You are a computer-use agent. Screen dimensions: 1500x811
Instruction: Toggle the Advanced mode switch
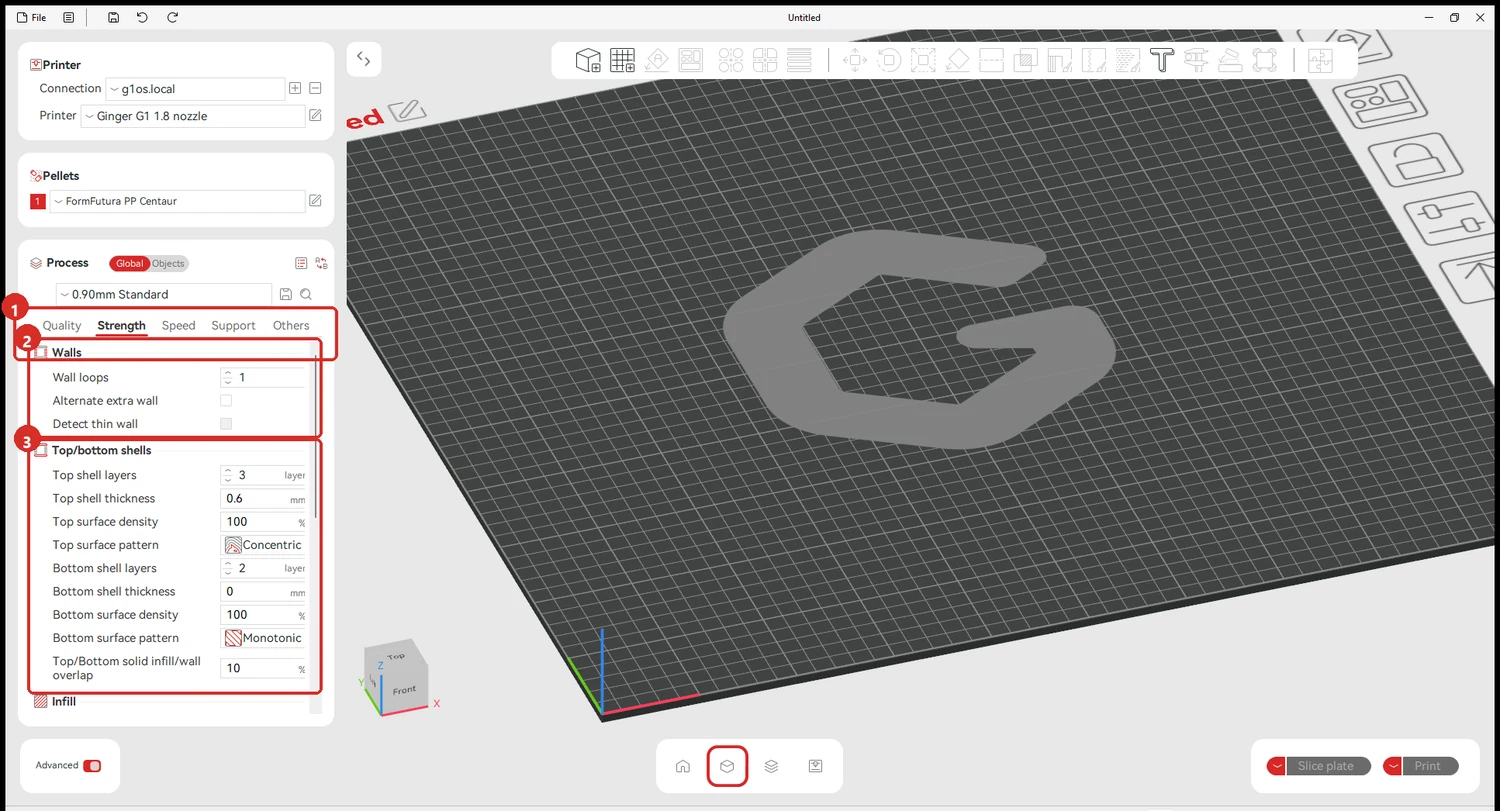tap(92, 765)
